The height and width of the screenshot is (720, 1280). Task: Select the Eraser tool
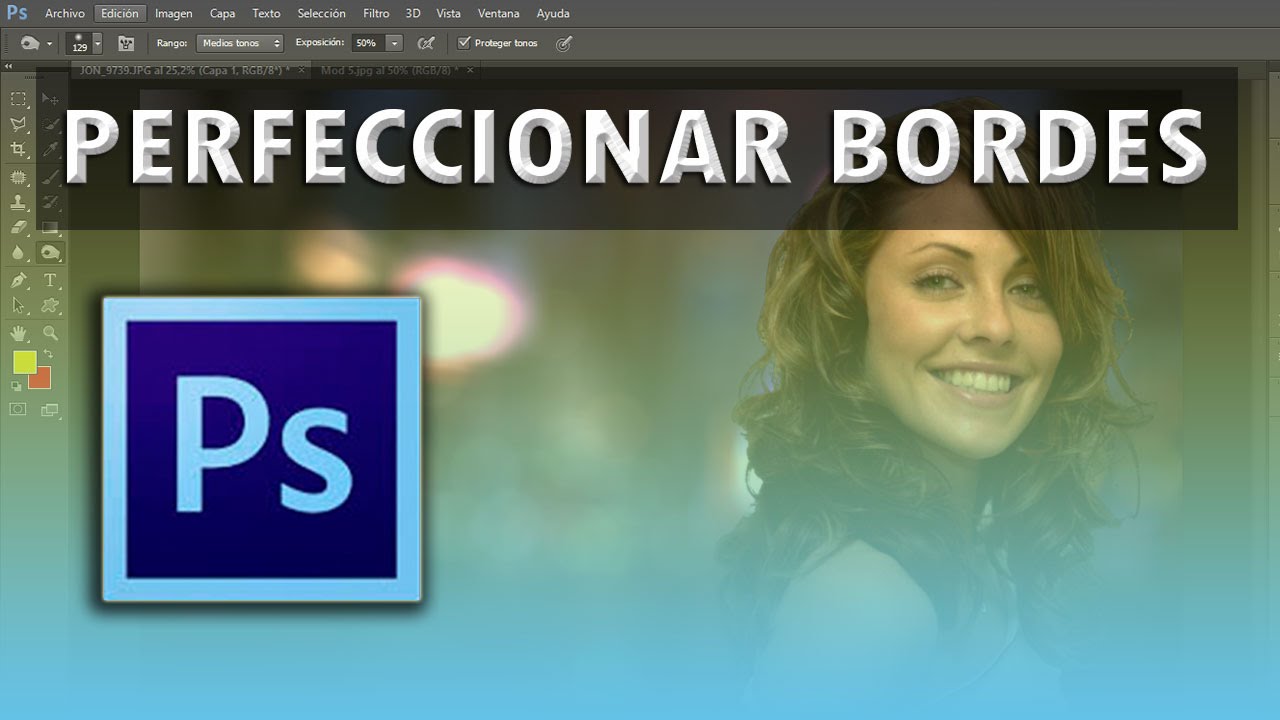pyautogui.click(x=19, y=228)
